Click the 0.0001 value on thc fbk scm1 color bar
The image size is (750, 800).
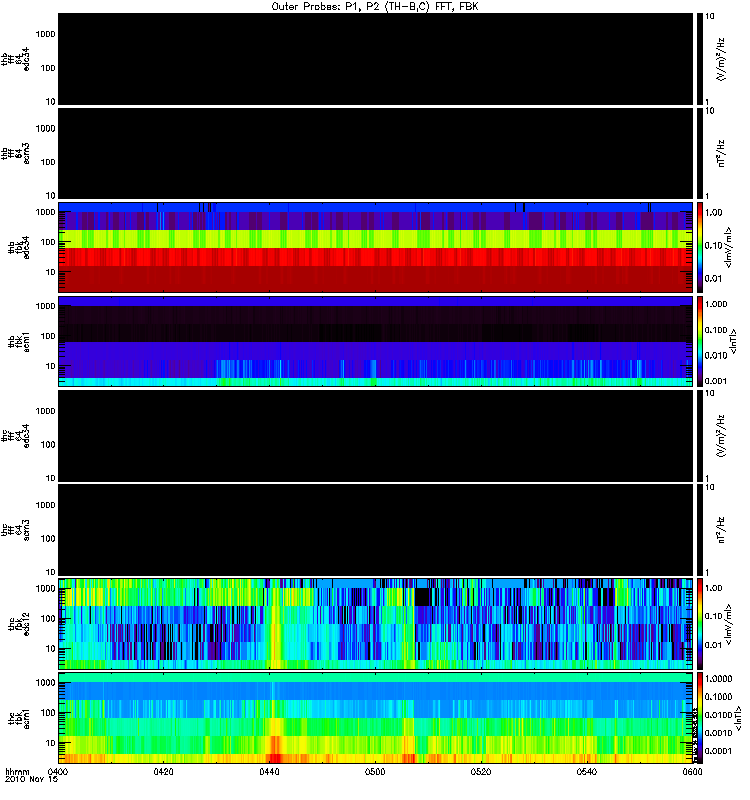(718, 751)
